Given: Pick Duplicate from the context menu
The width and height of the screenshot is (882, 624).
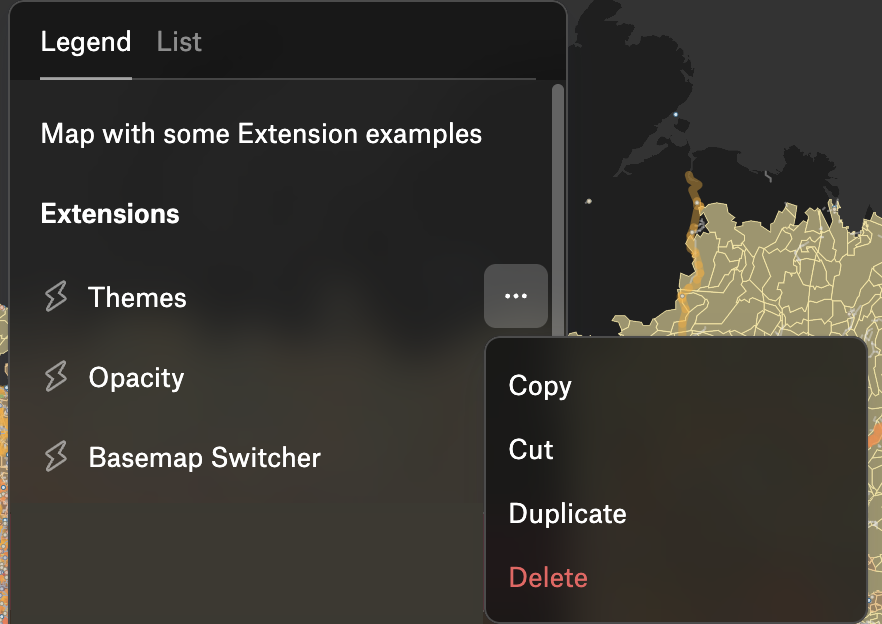Looking at the screenshot, I should tap(567, 514).
